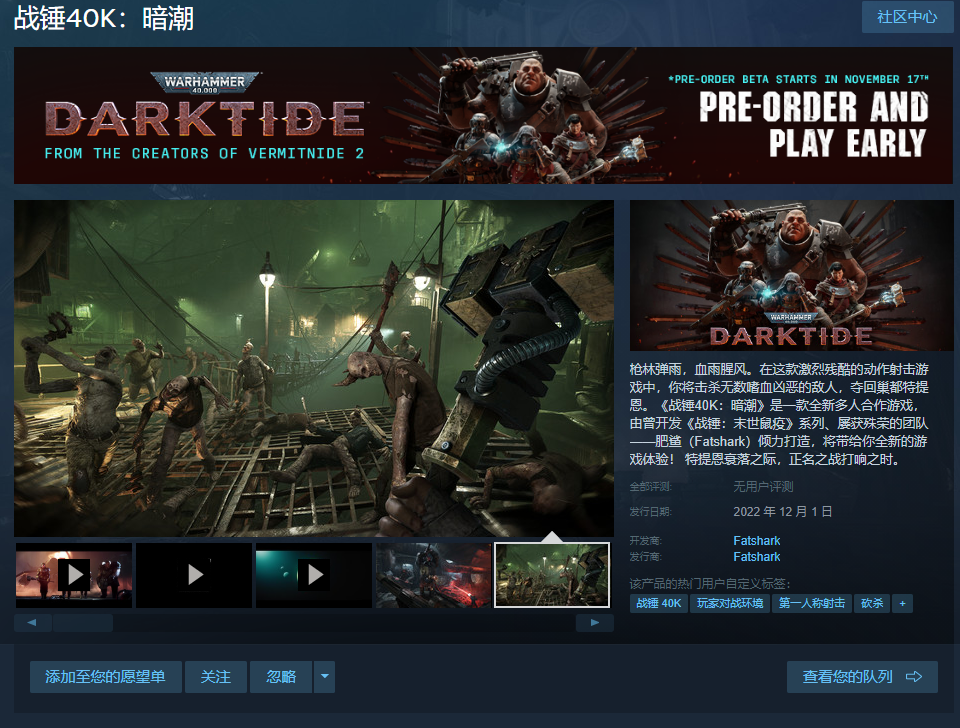Screen dimensions: 960x728
Task: Open the main large game screenshot
Action: [x=313, y=369]
